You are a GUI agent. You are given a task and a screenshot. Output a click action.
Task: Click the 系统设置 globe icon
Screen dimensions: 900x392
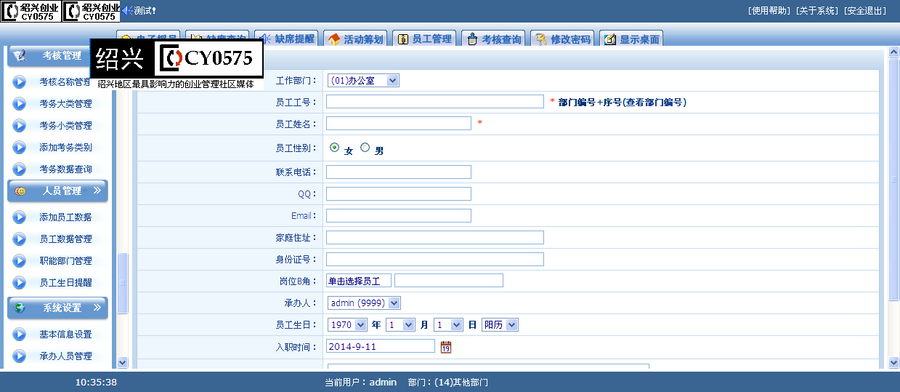pos(20,308)
